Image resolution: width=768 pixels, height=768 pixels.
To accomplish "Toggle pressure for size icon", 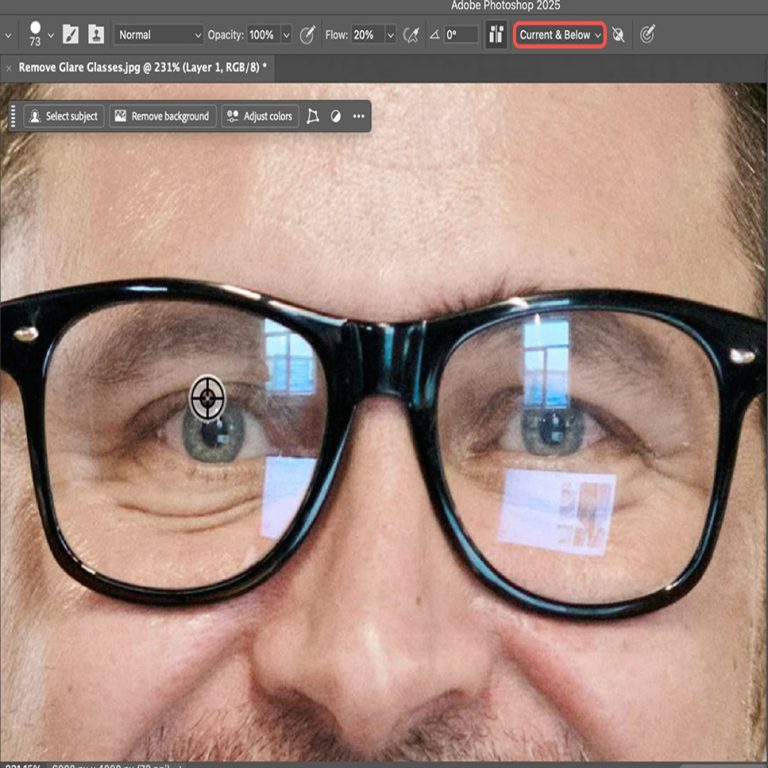I will pyautogui.click(x=647, y=35).
